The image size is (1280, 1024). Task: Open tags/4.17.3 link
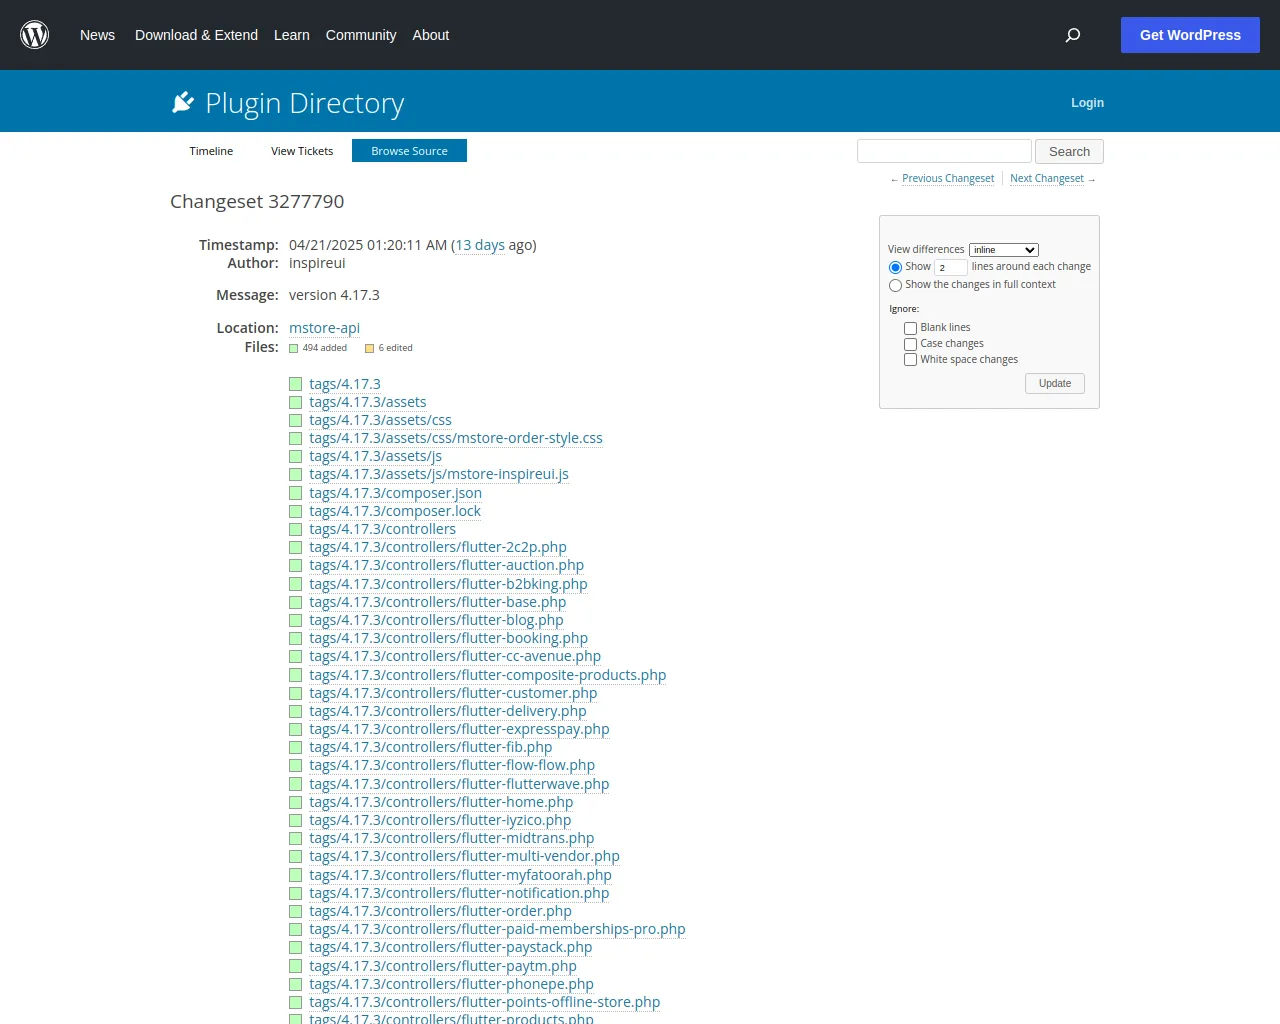click(345, 384)
